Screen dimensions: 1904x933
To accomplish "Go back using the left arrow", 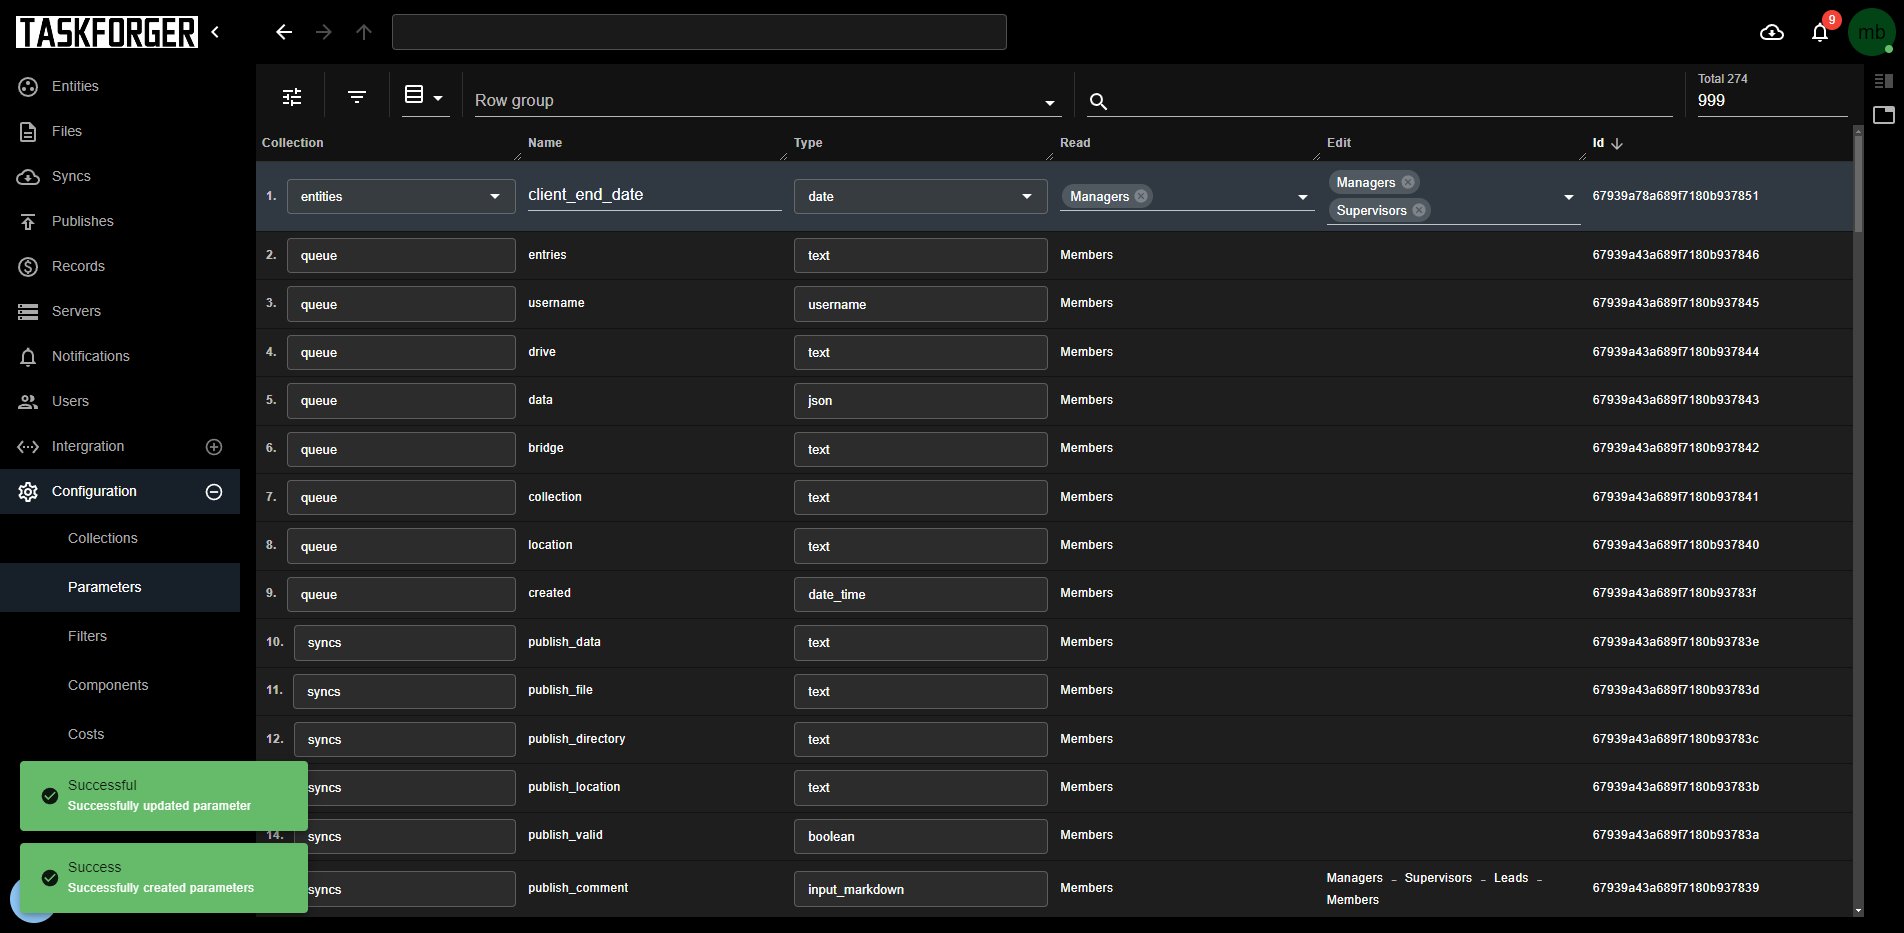I will (x=284, y=32).
